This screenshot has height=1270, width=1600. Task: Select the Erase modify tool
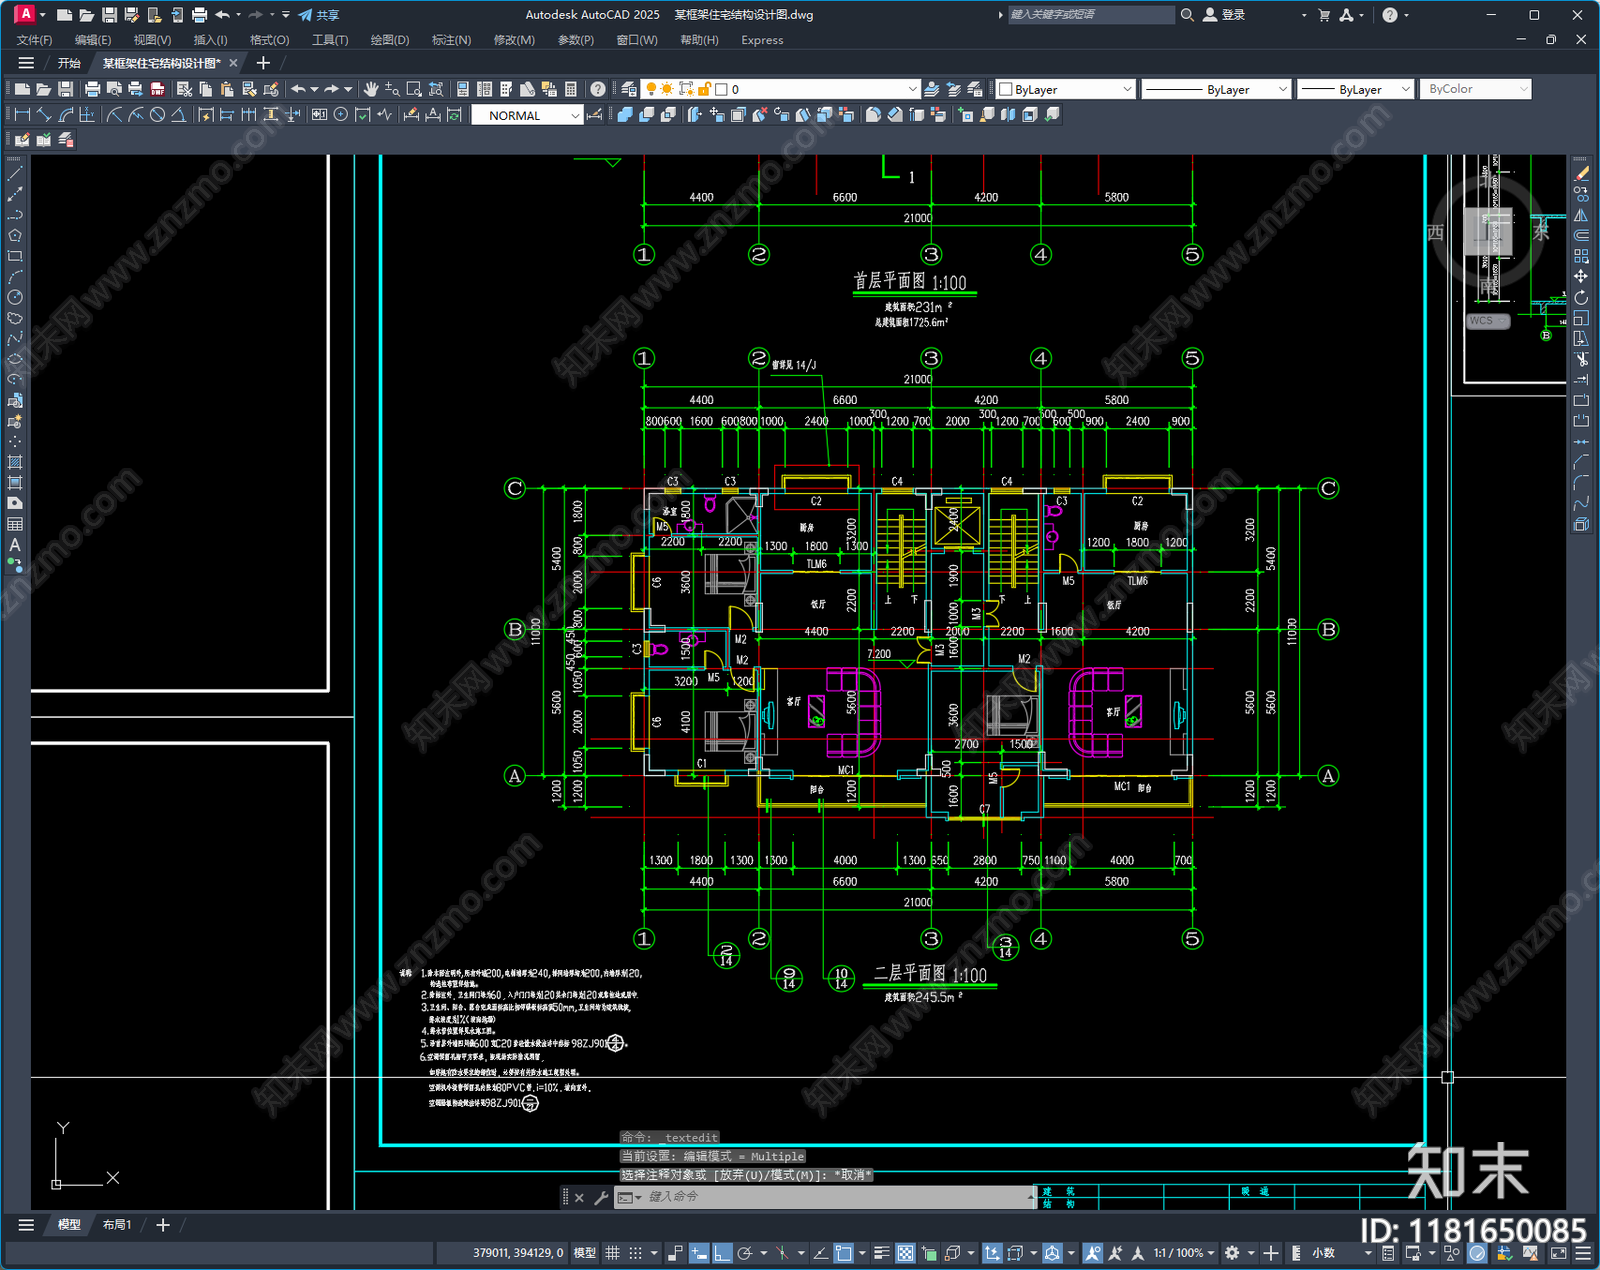[x=1581, y=174]
